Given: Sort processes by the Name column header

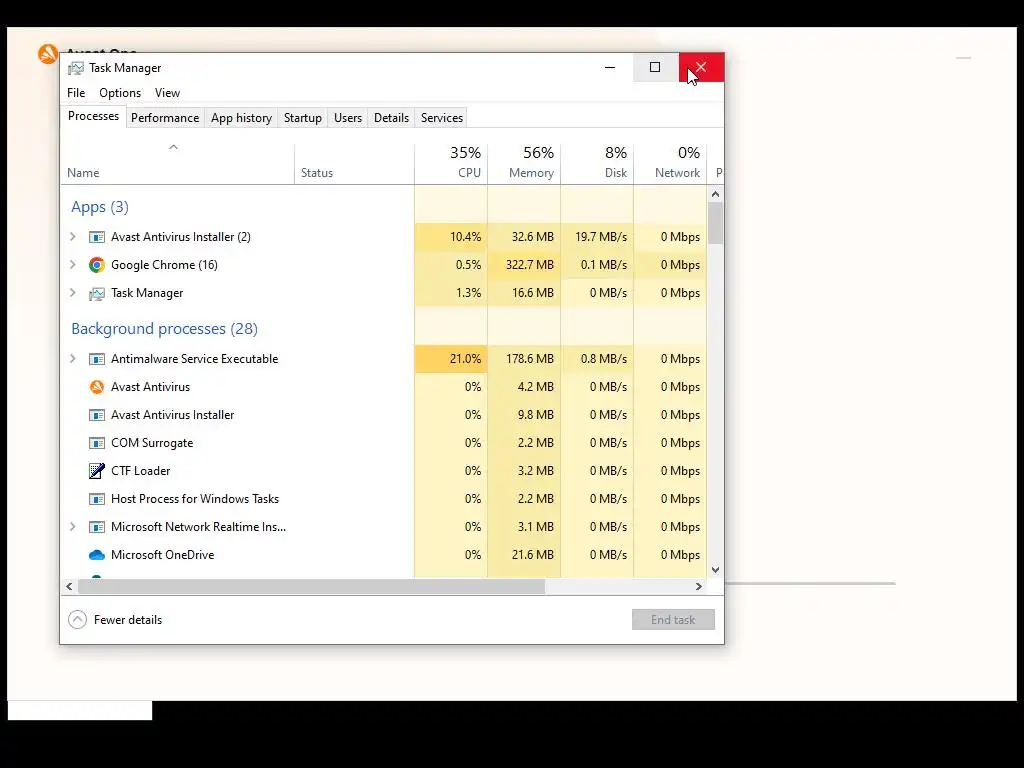Looking at the screenshot, I should 177,165.
